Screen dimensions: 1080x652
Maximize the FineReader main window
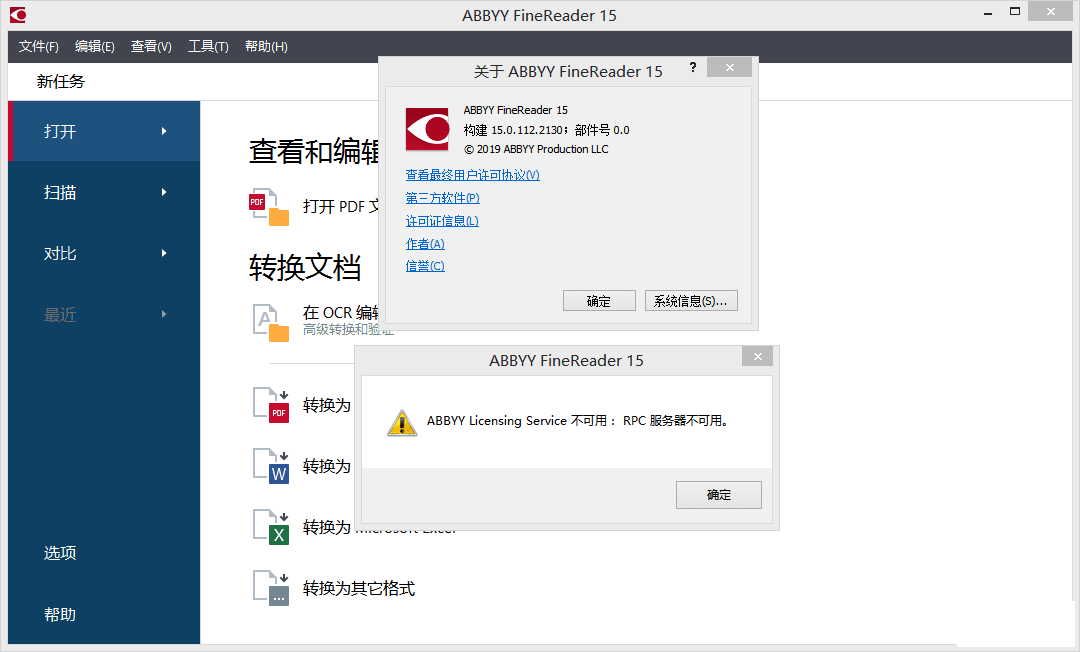[x=1015, y=12]
